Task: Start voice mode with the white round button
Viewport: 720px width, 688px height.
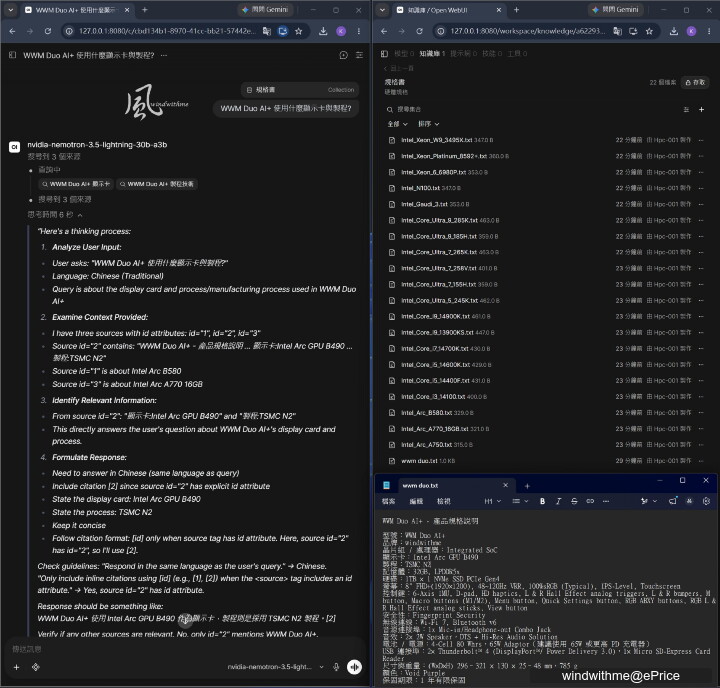Action: 354,667
